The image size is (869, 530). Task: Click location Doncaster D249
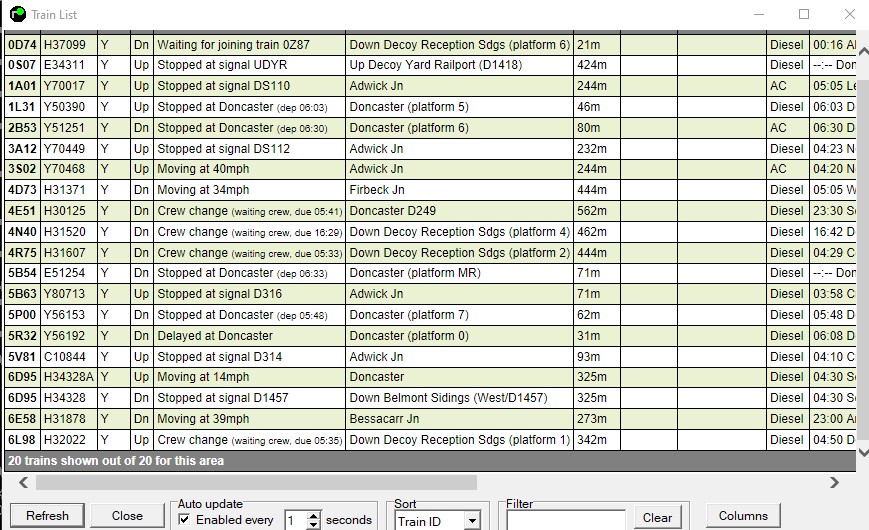pos(392,211)
